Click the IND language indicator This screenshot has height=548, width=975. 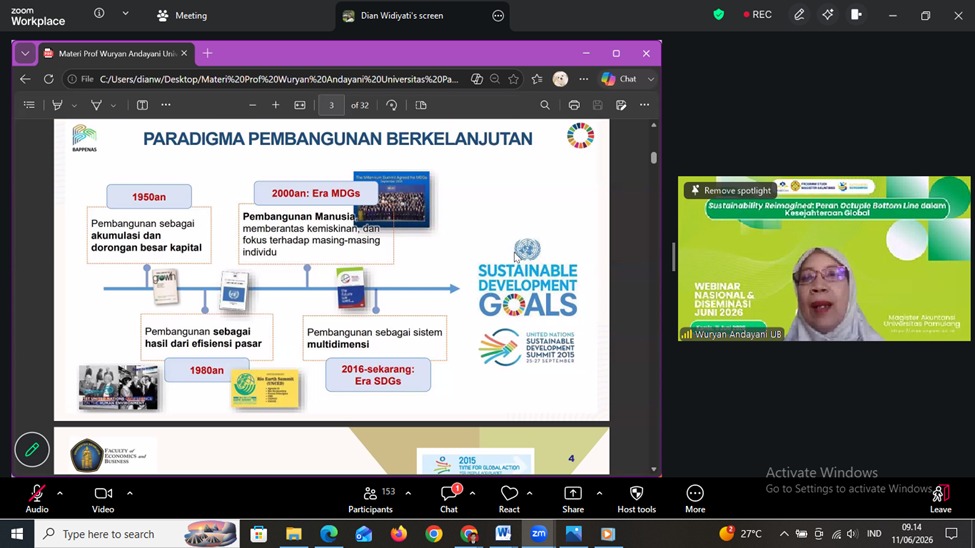click(x=874, y=534)
